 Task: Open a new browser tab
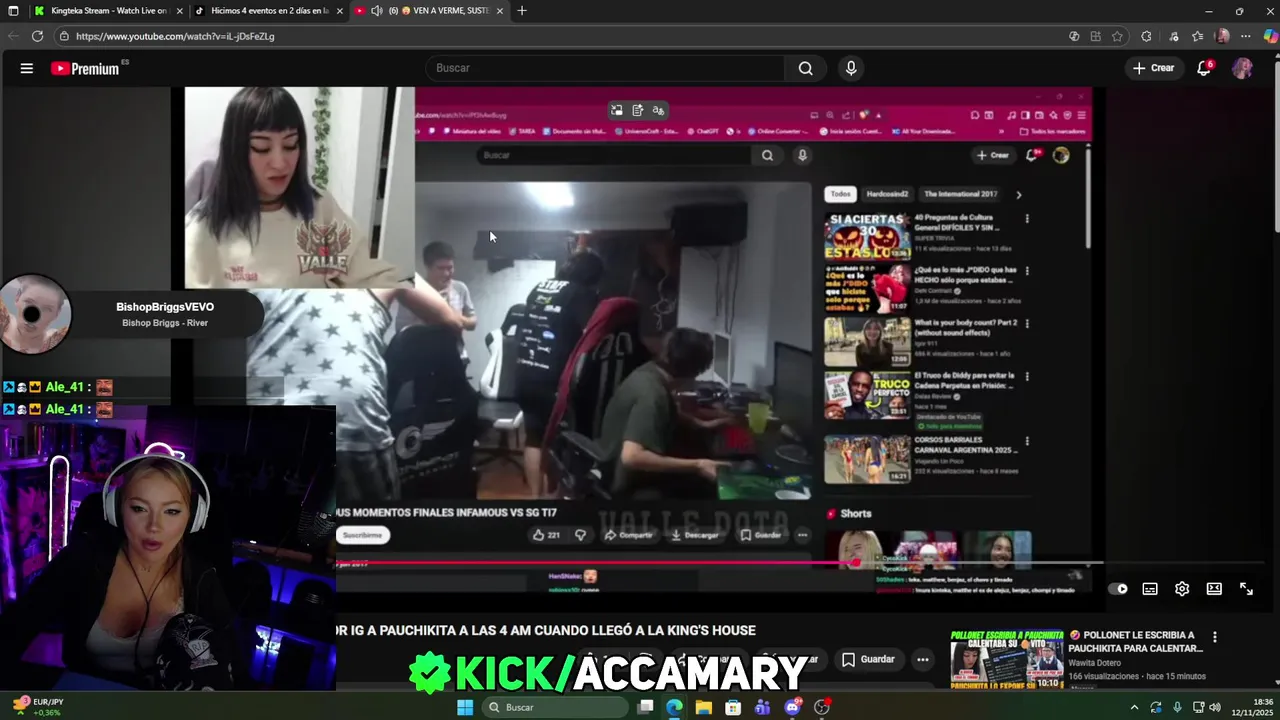pos(522,11)
